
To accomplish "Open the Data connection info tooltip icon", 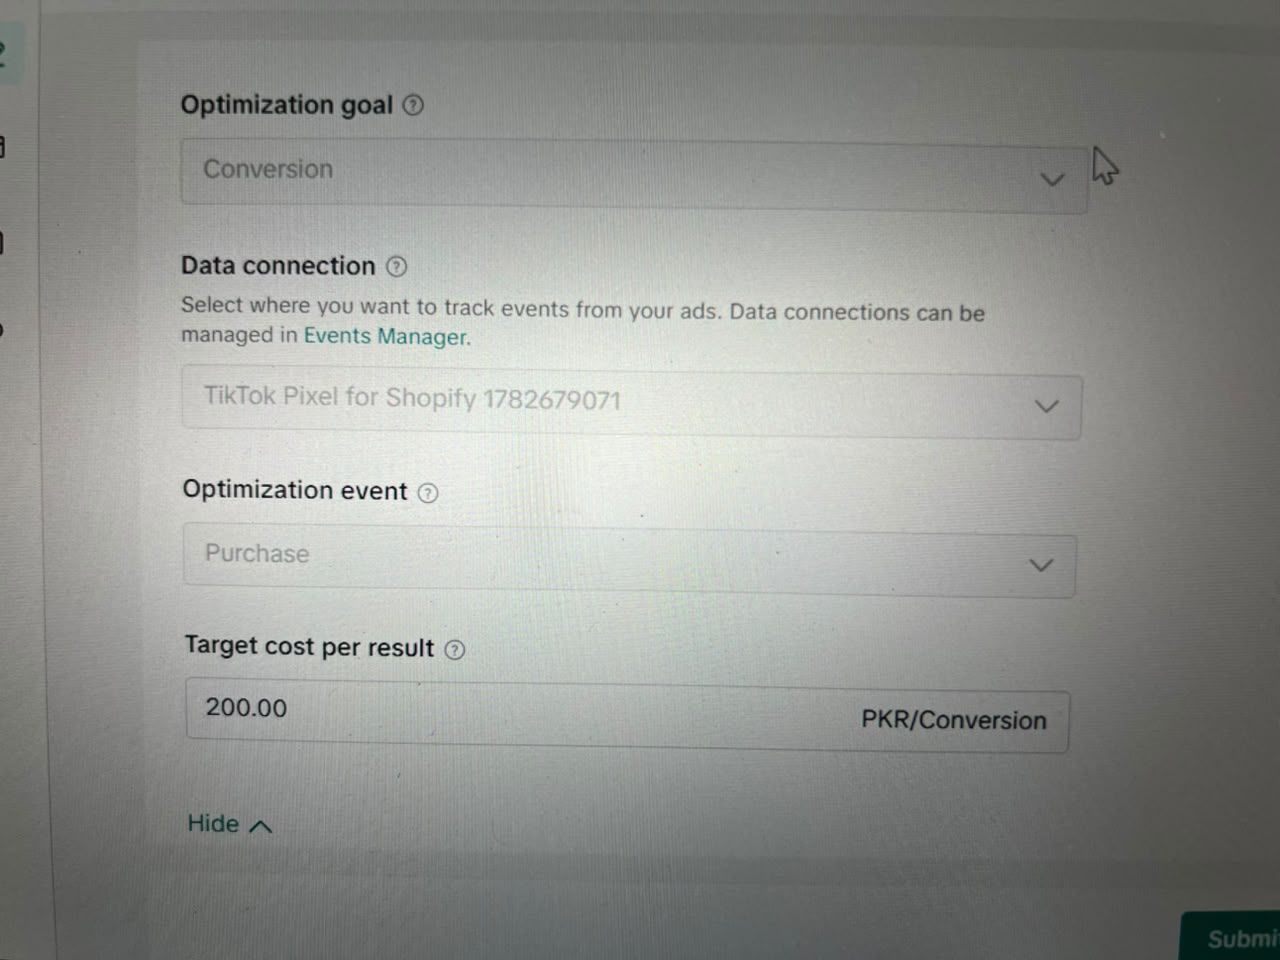I will coord(396,266).
